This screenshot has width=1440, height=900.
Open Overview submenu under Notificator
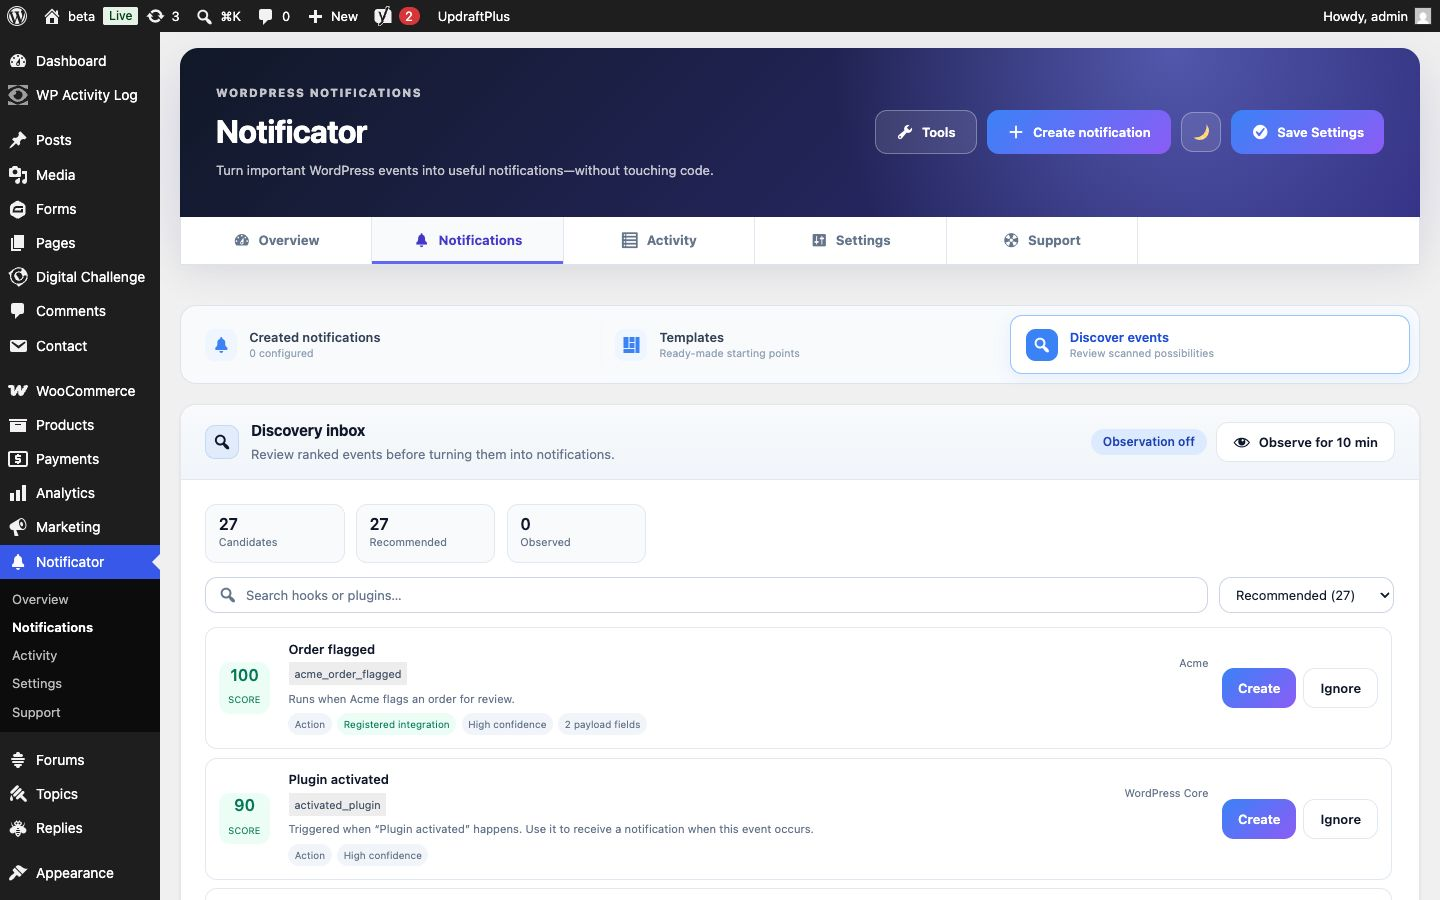pos(40,599)
